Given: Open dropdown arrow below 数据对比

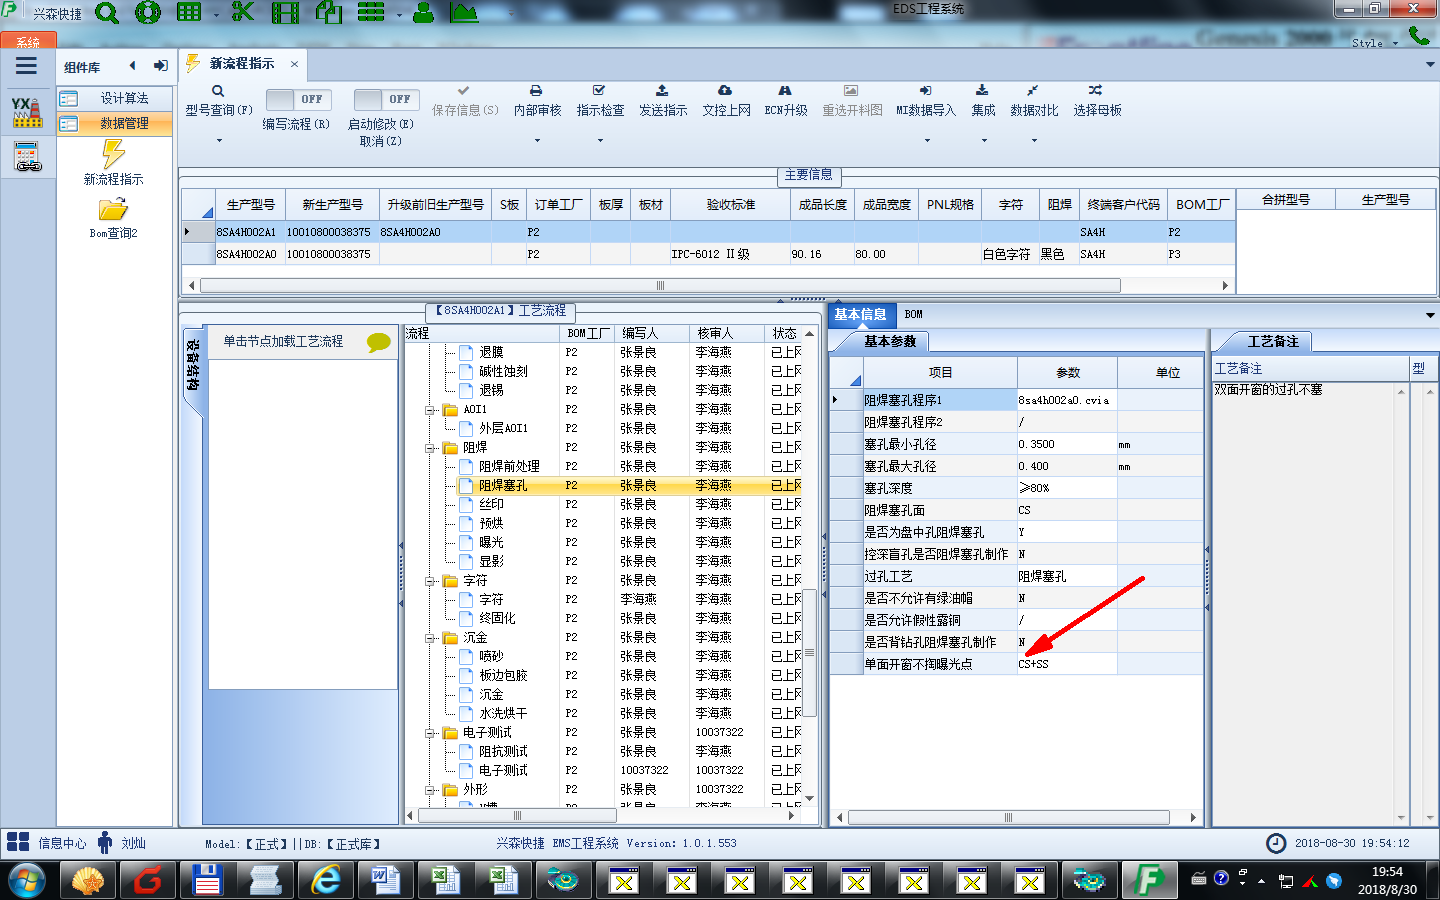Looking at the screenshot, I should pyautogui.click(x=1034, y=140).
